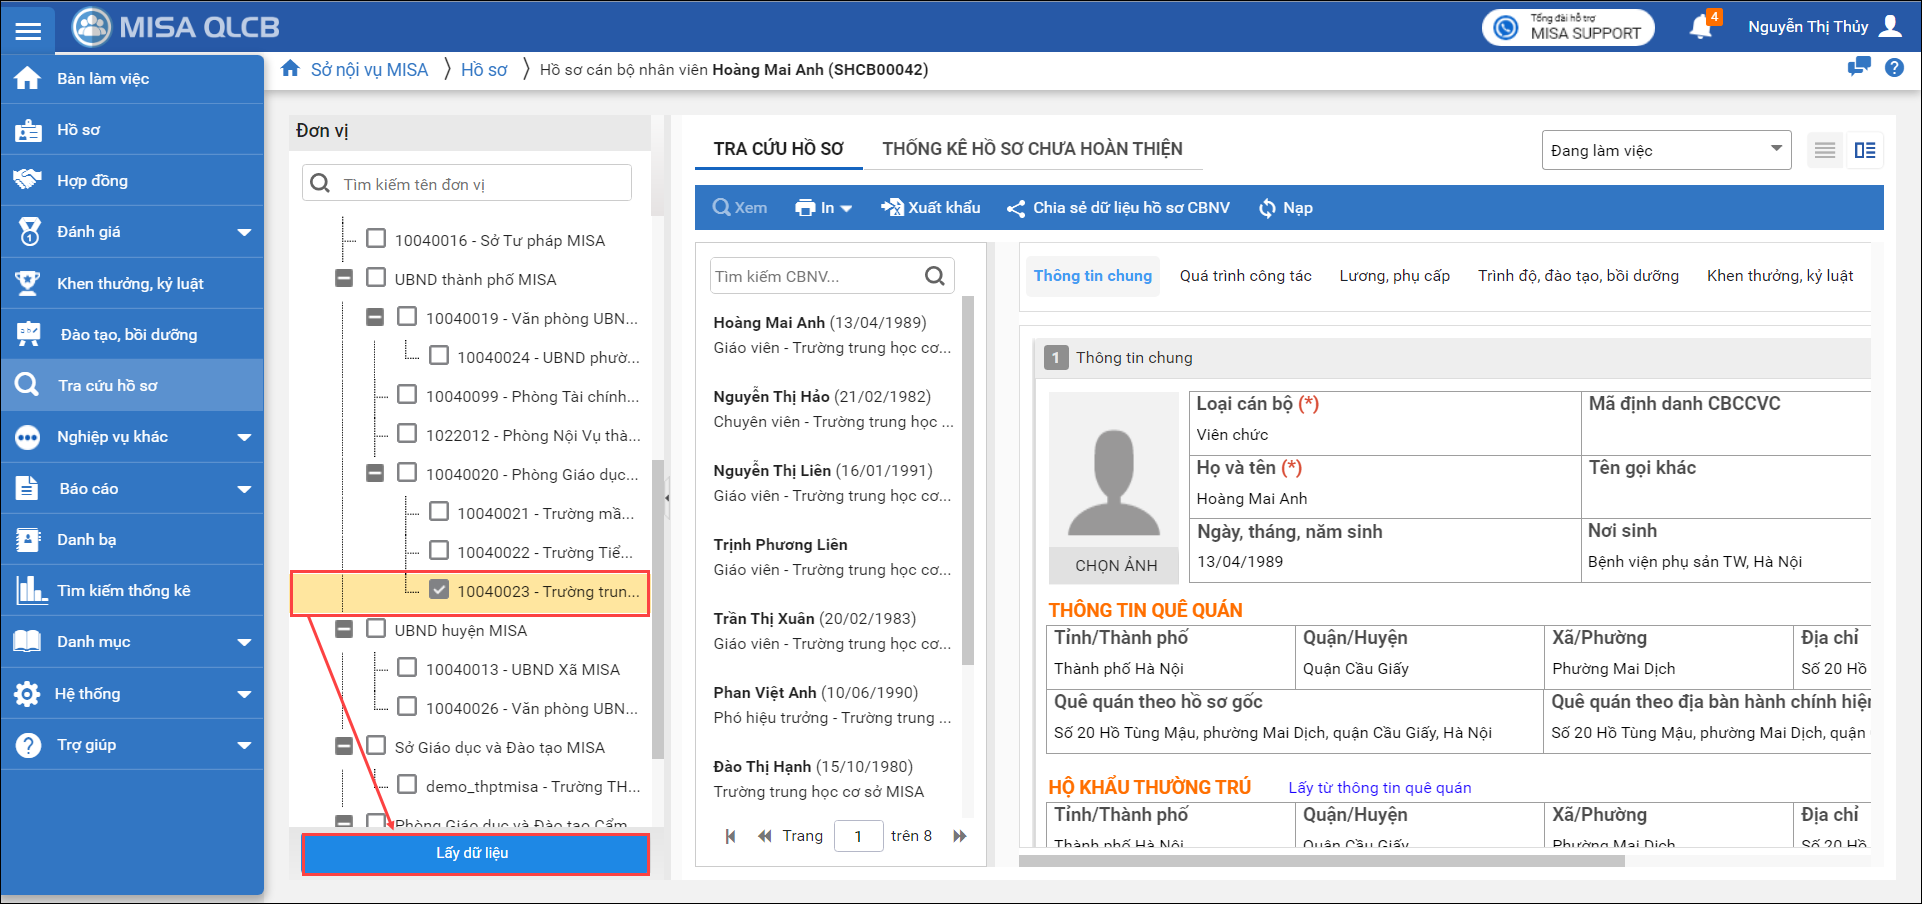
Task: Open the Lương, phụ cấp tab
Action: point(1394,276)
